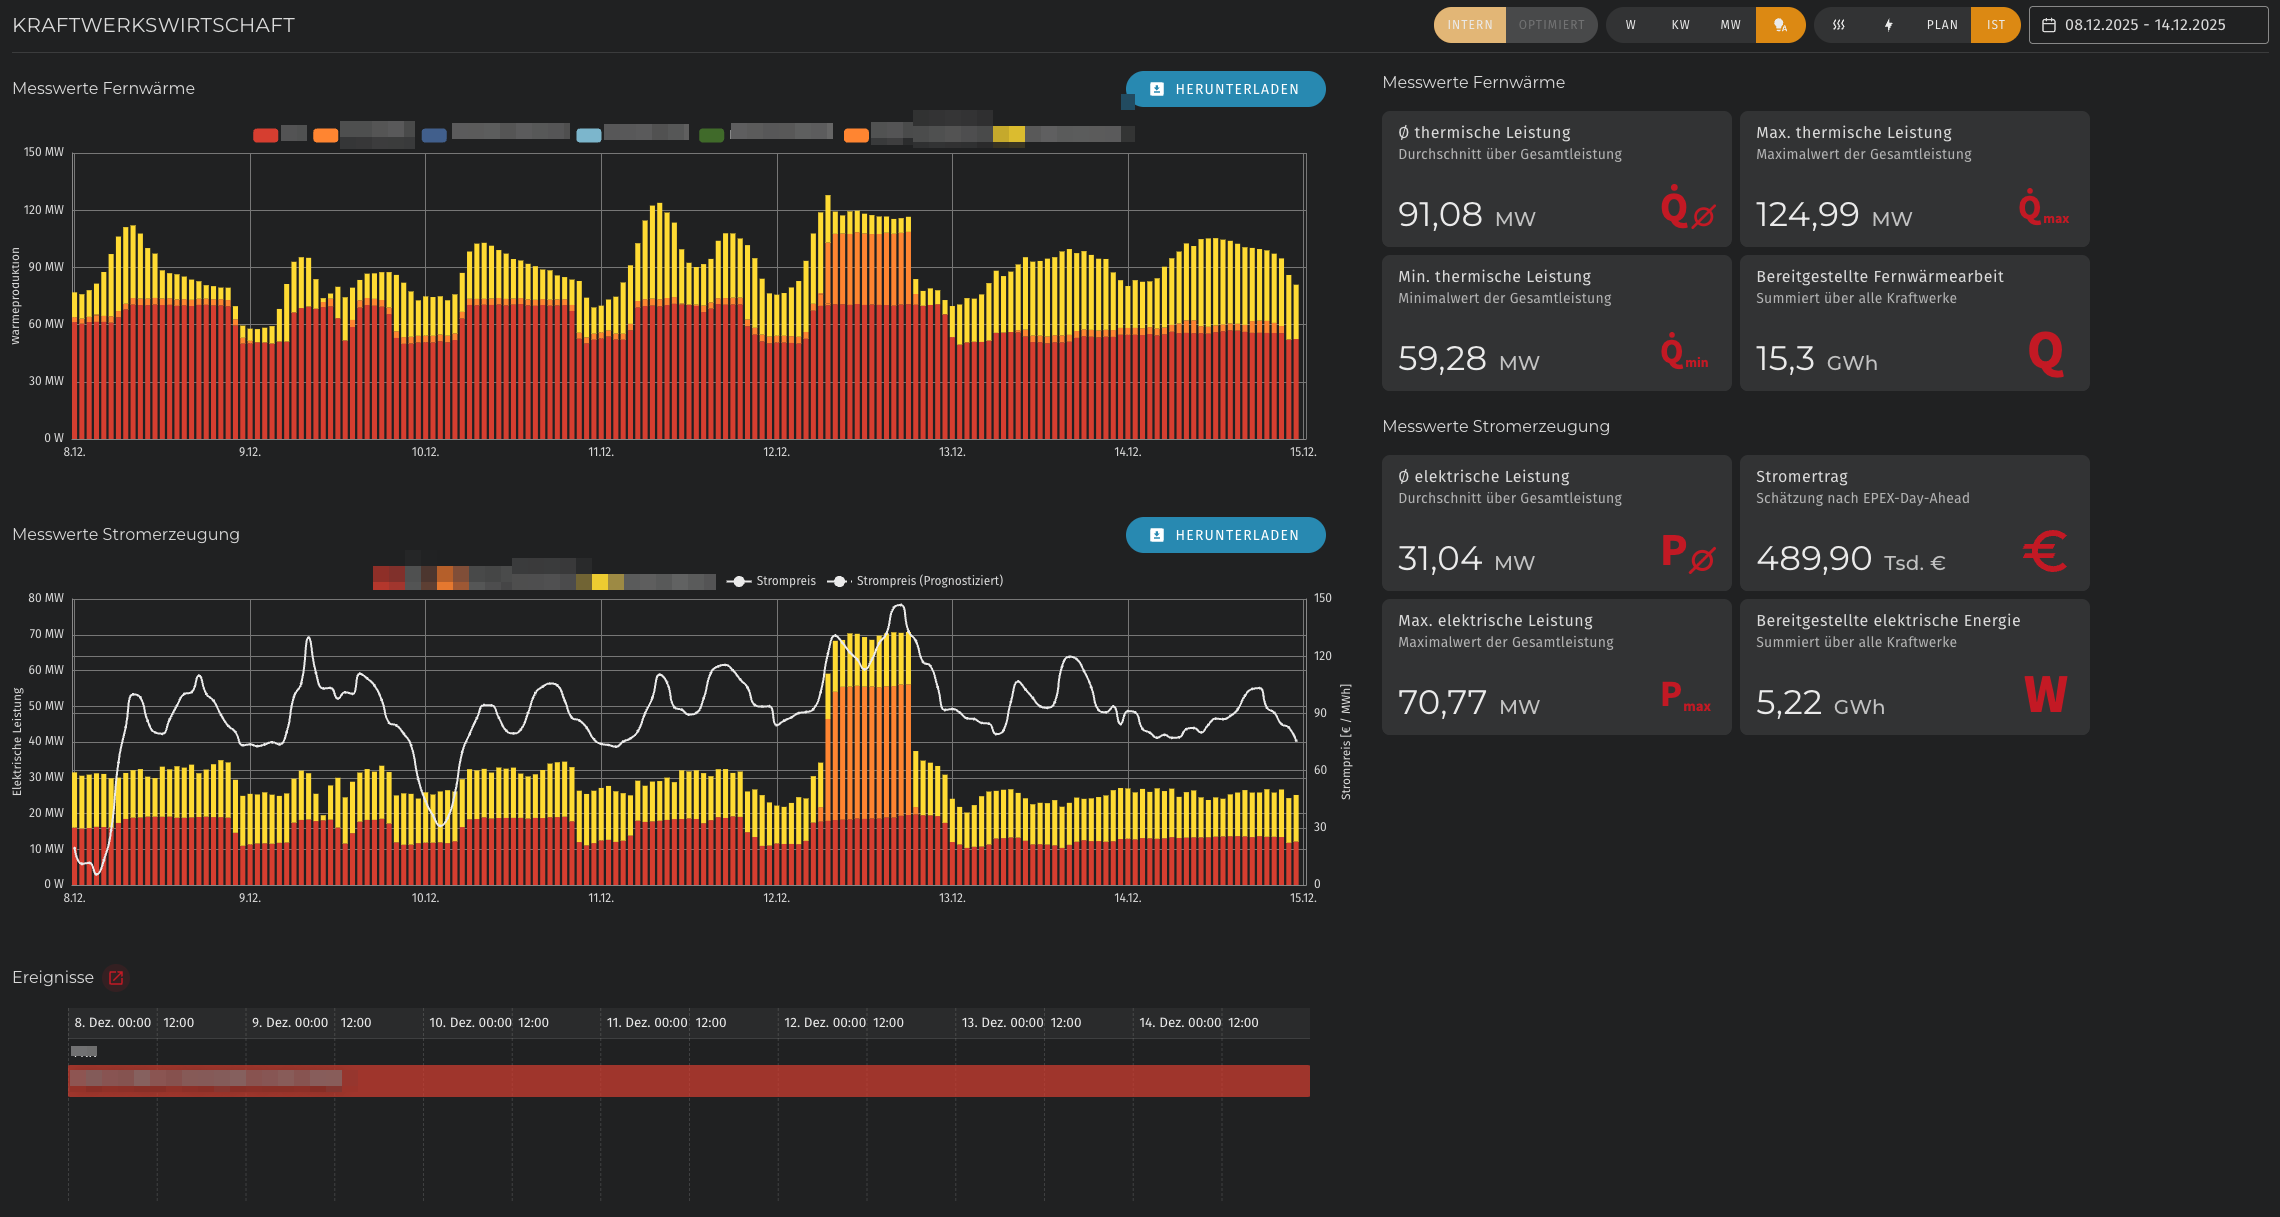Activate the IST data view
The width and height of the screenshot is (2280, 1217).
pos(1995,25)
